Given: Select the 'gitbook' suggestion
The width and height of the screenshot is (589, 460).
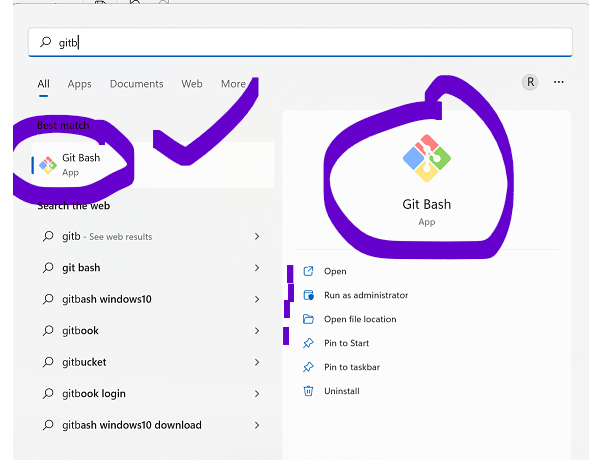Looking at the screenshot, I should (x=153, y=331).
